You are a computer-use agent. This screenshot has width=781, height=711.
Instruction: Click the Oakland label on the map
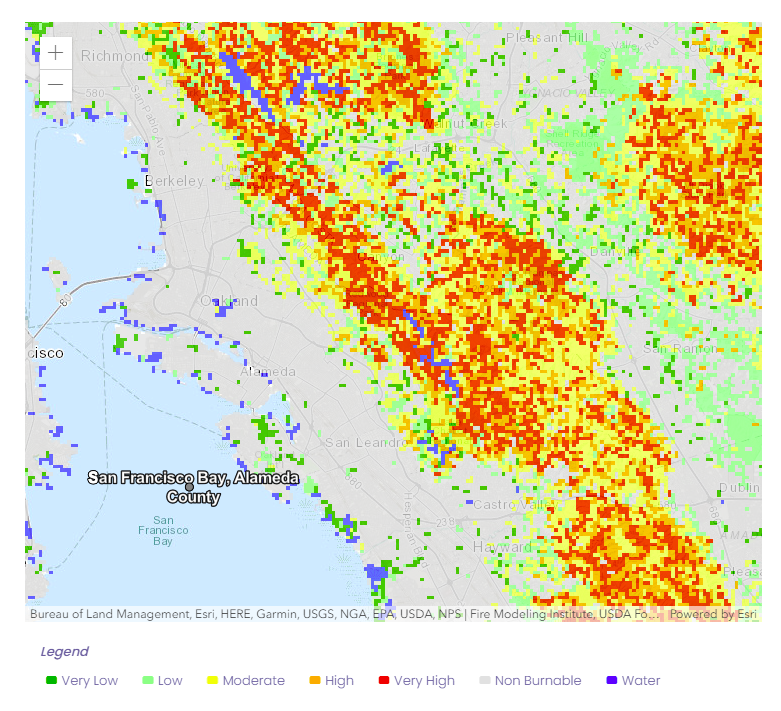click(x=229, y=301)
